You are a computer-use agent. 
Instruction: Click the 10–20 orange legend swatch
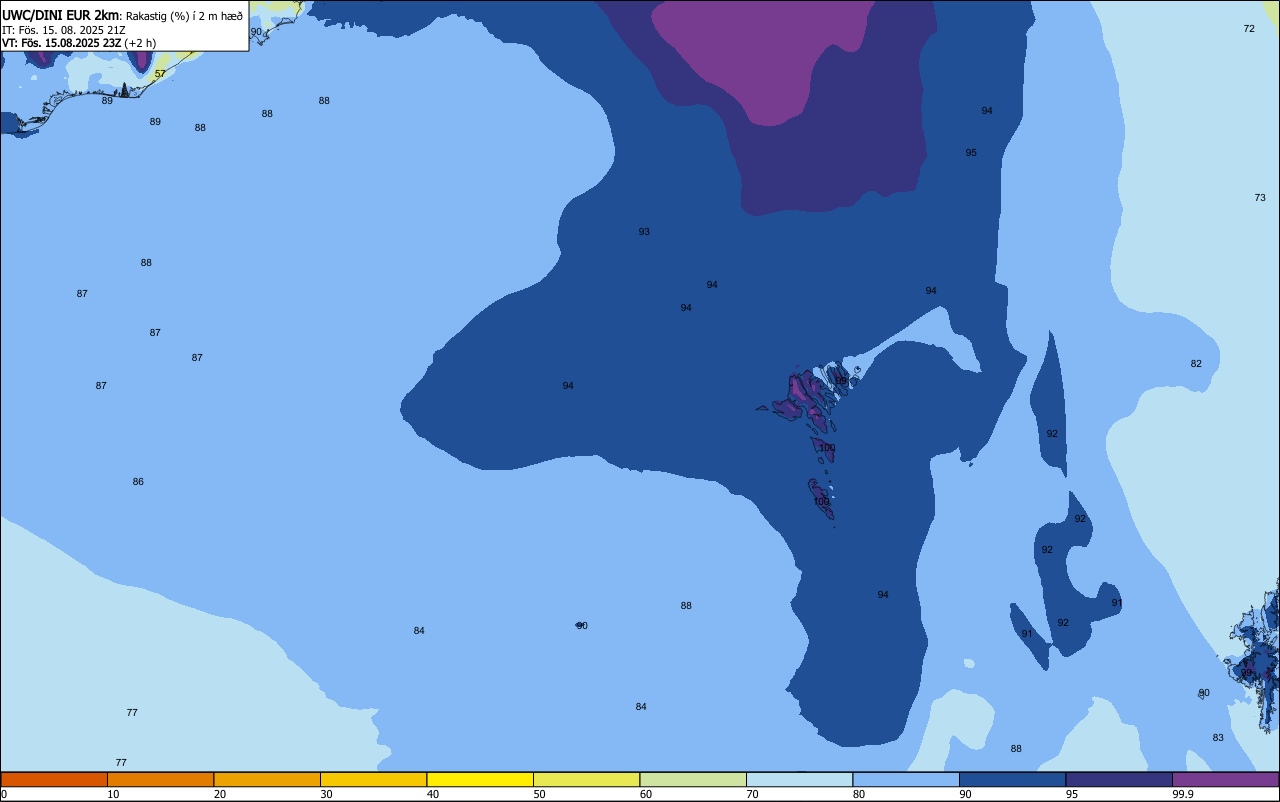[160, 779]
